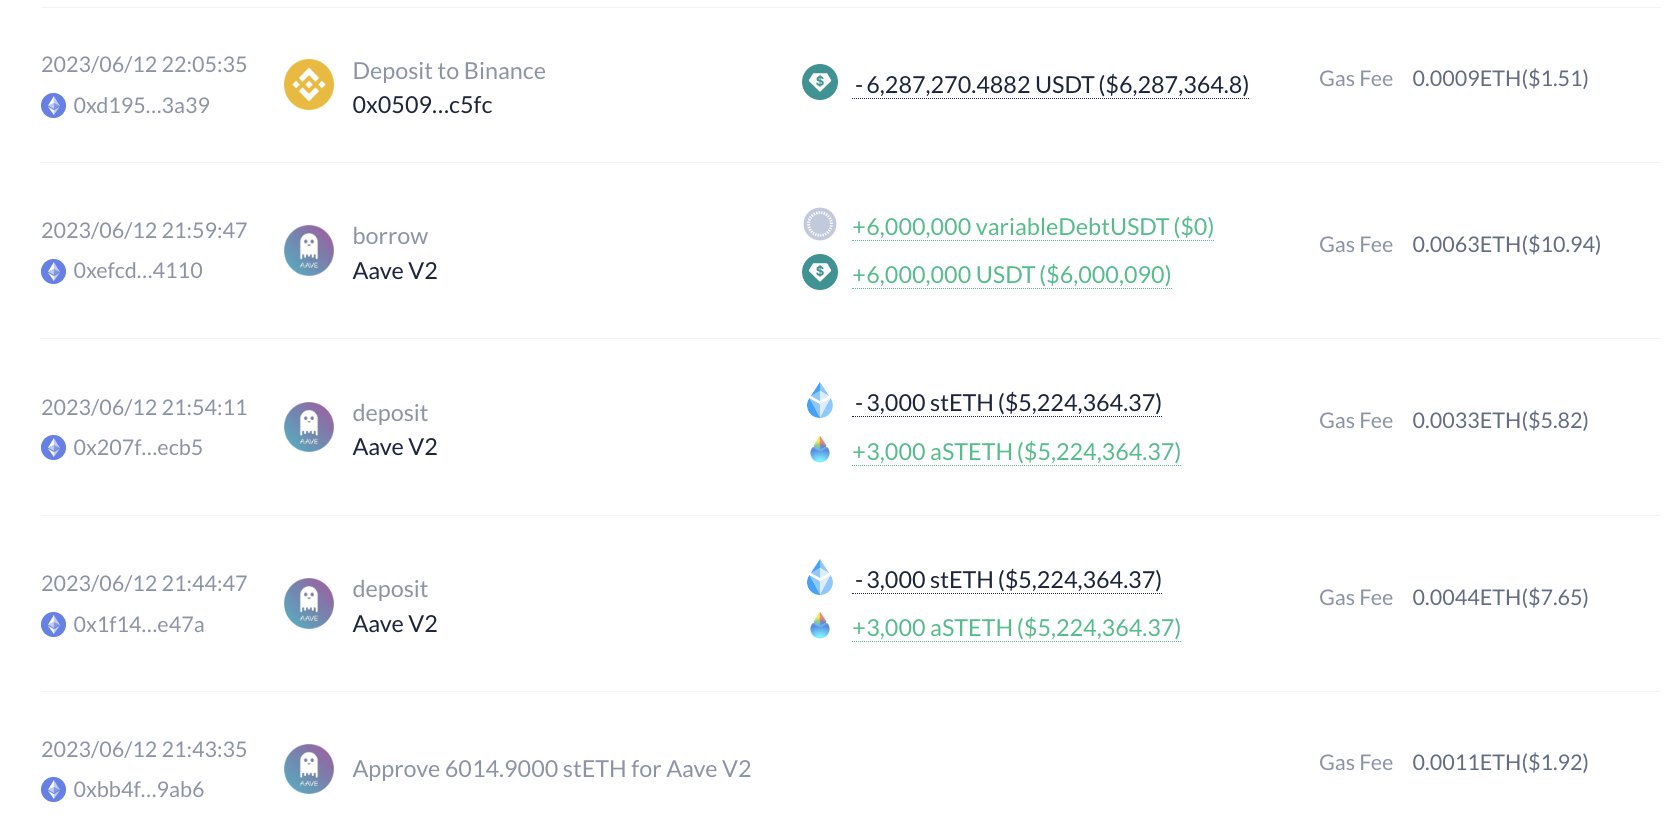This screenshot has width=1670, height=830.
Task: Click 'Approve 6014.9000 stETH for Aave V2' text
Action: [552, 769]
